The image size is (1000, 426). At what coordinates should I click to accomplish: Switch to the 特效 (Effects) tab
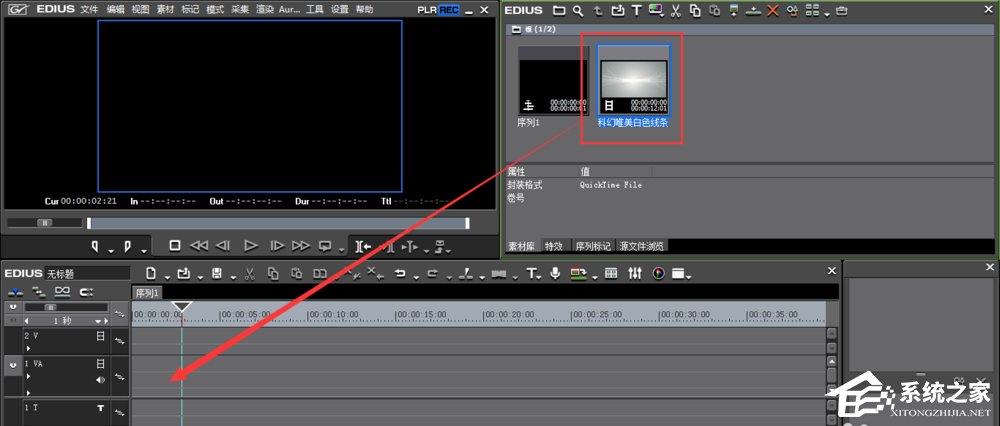point(553,245)
